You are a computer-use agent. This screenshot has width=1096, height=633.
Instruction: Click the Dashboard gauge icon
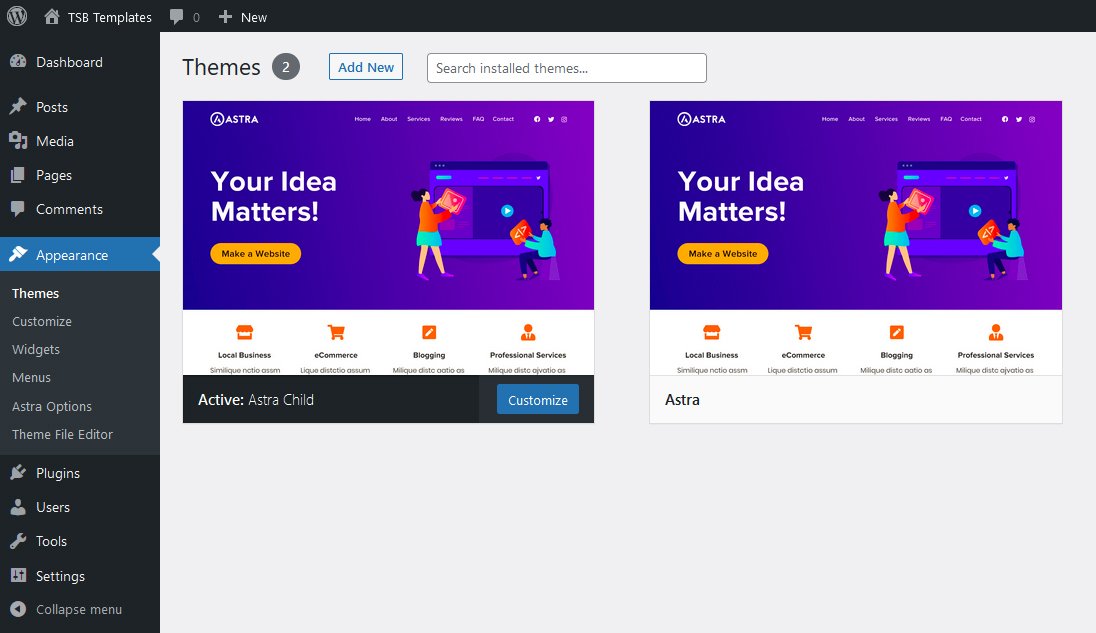click(x=18, y=61)
